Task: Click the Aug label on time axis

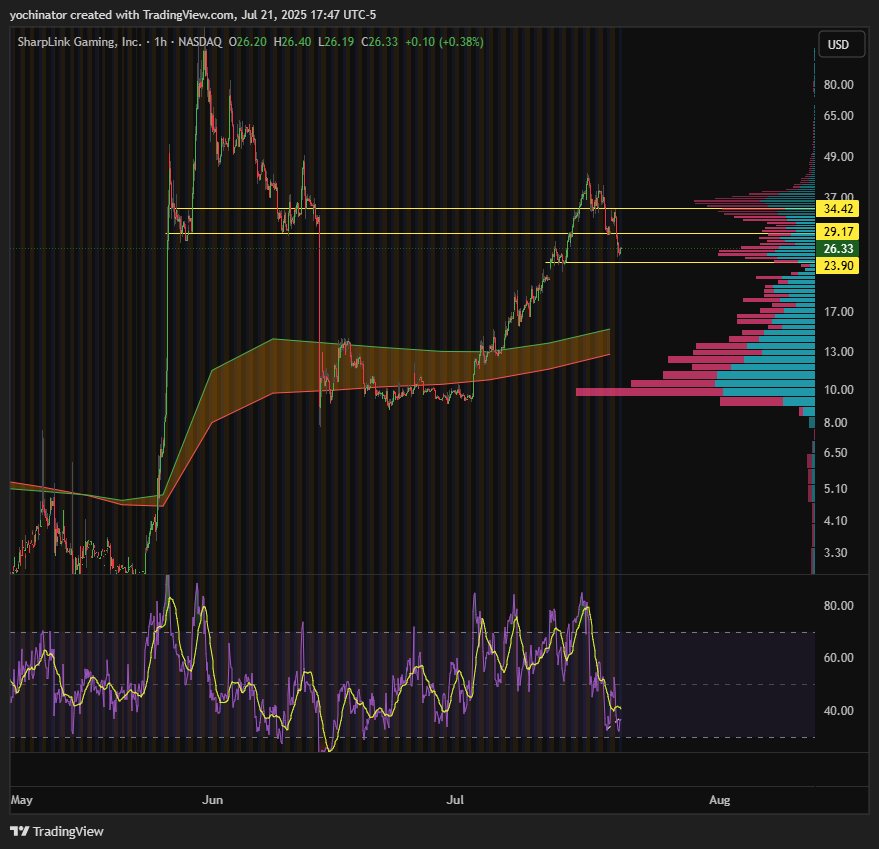Action: 719,800
